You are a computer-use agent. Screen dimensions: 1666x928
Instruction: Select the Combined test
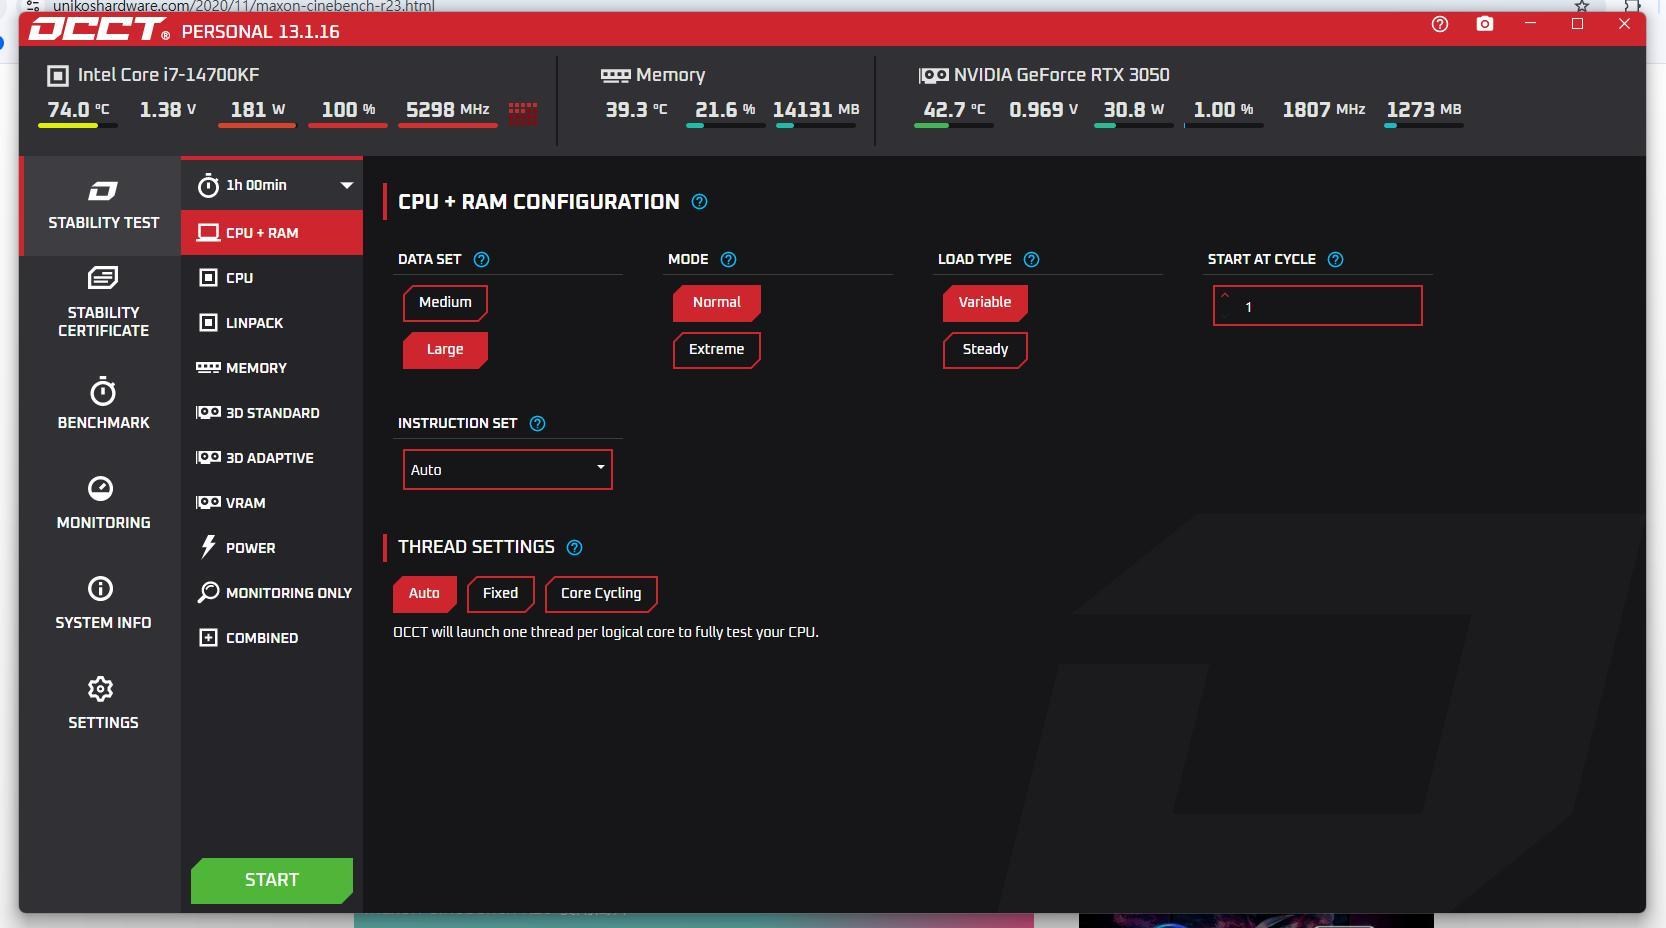coord(272,638)
